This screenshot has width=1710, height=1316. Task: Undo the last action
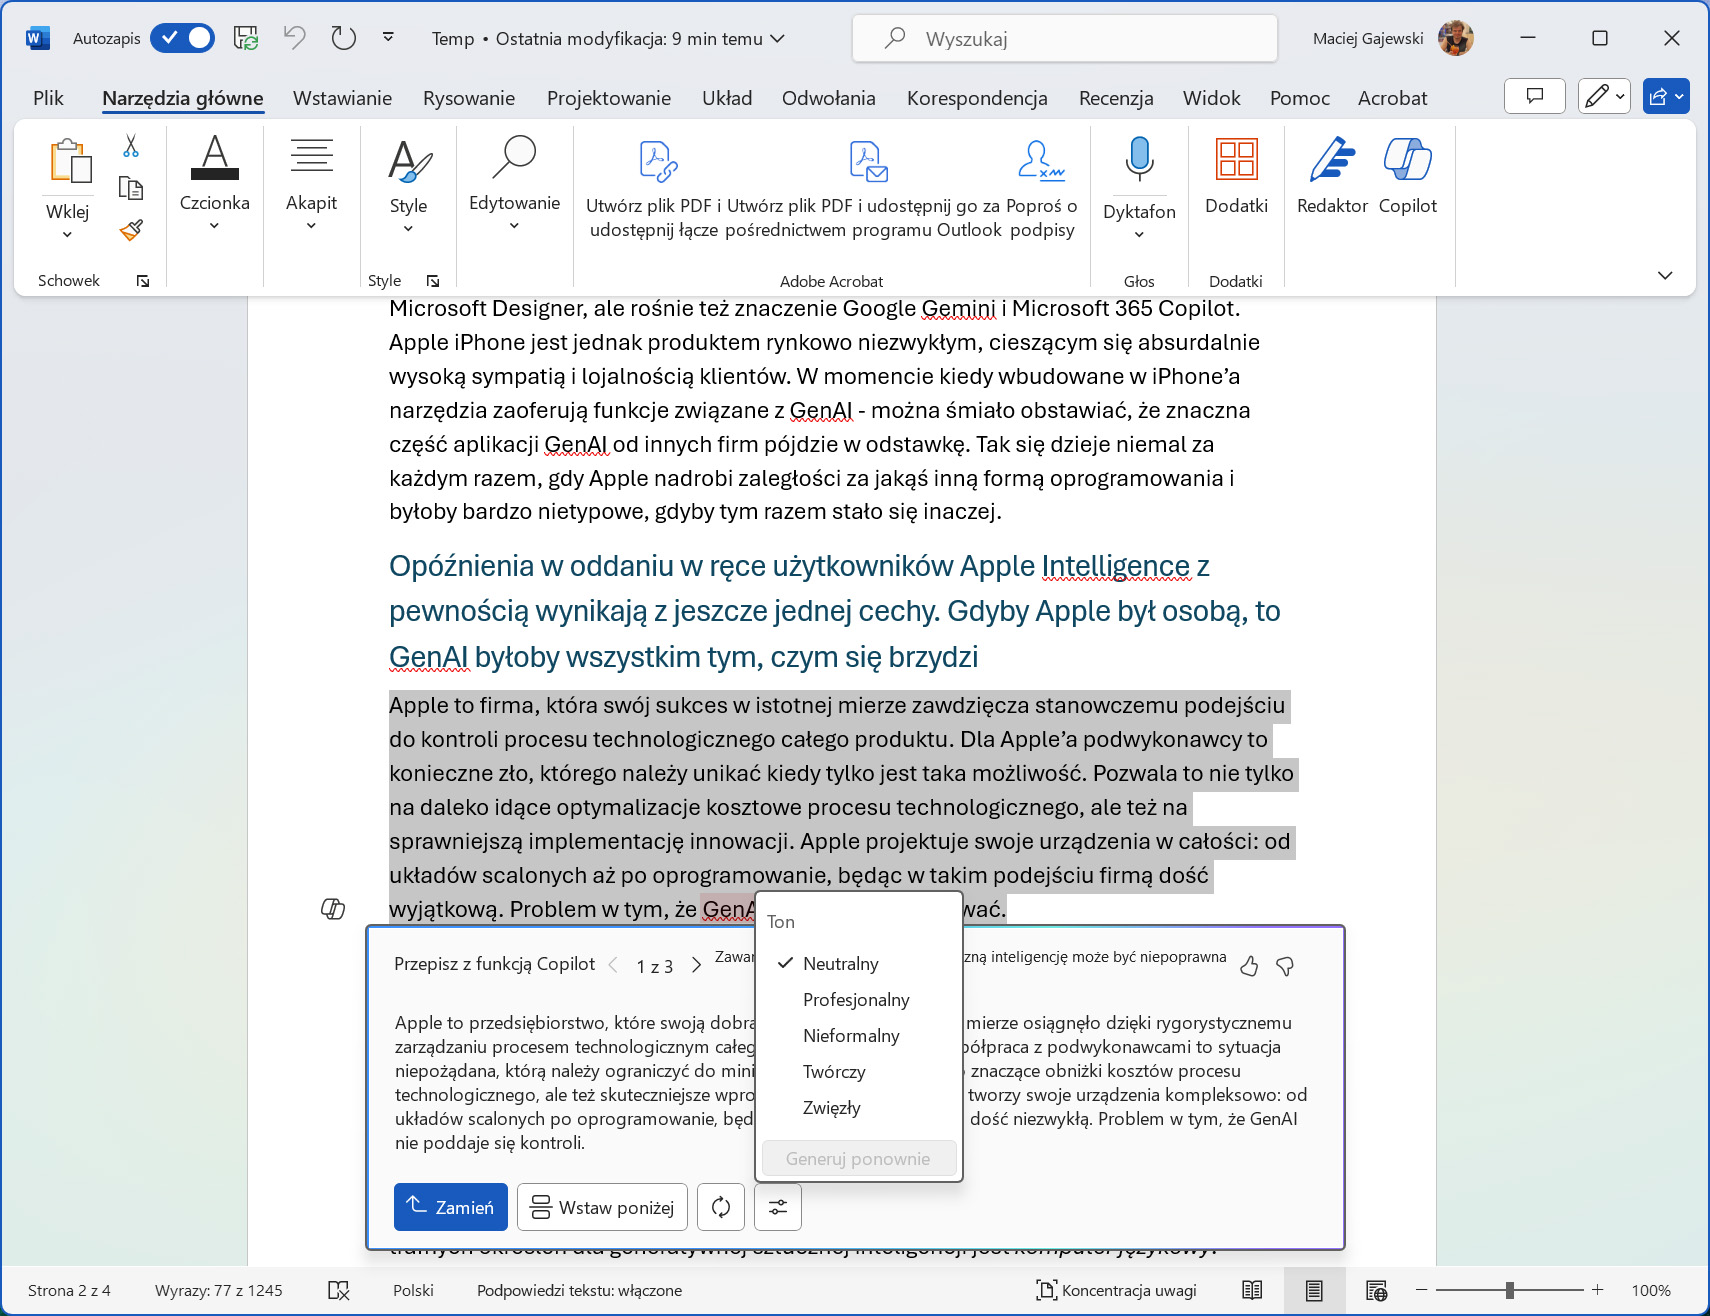pos(294,38)
